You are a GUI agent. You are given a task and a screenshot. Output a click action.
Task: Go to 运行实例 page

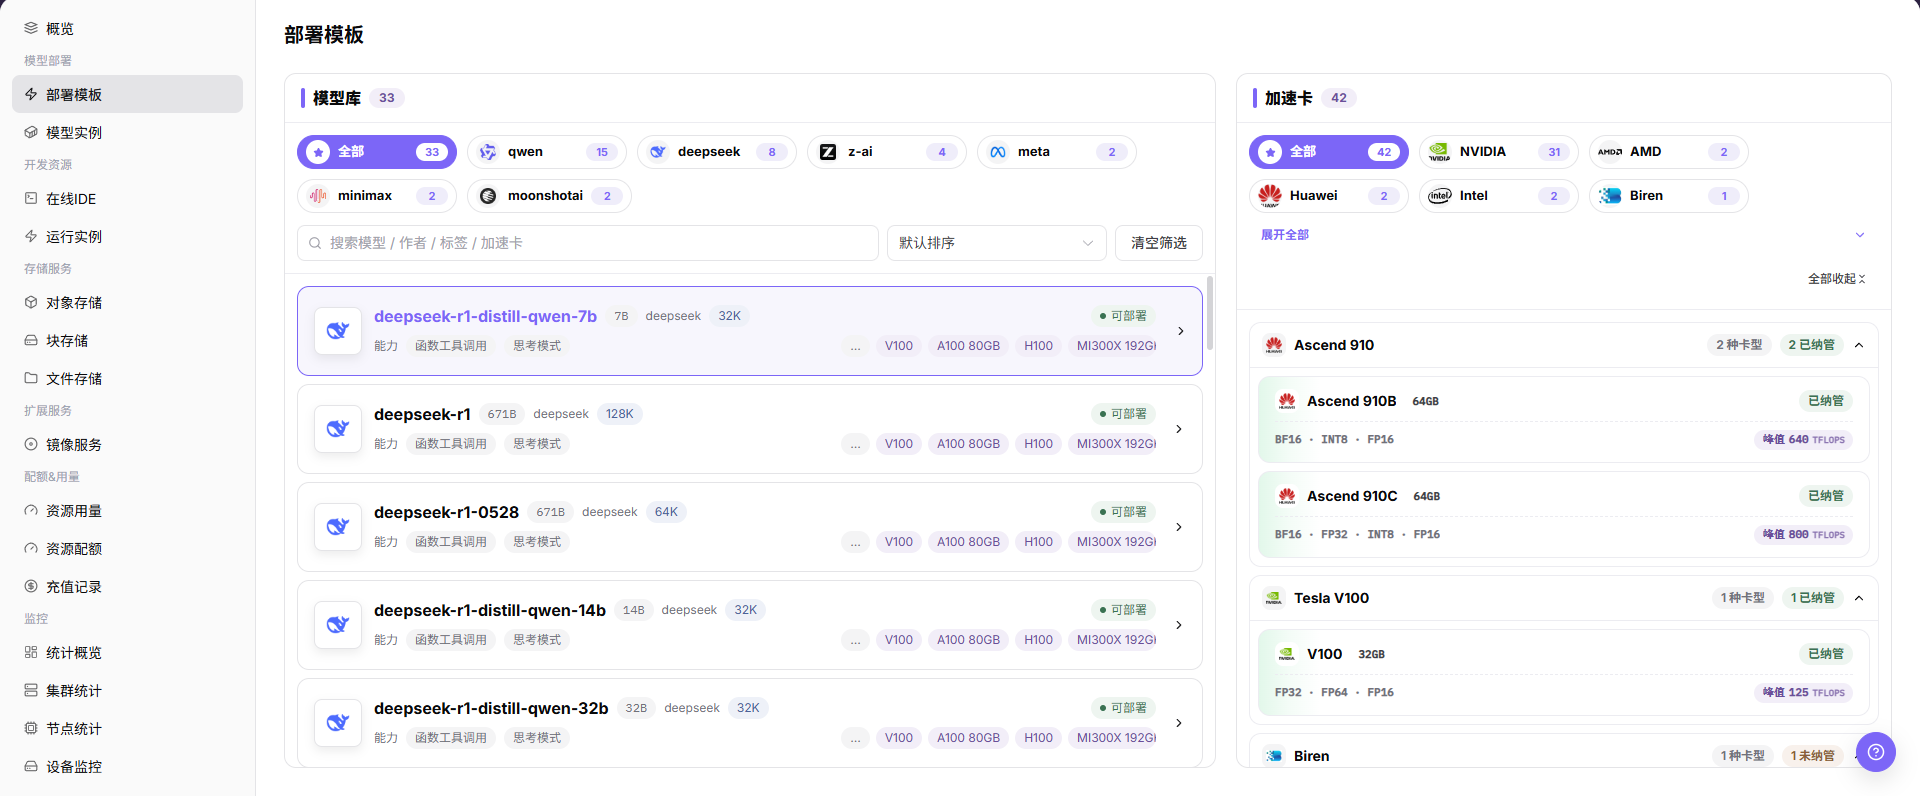pyautogui.click(x=127, y=236)
